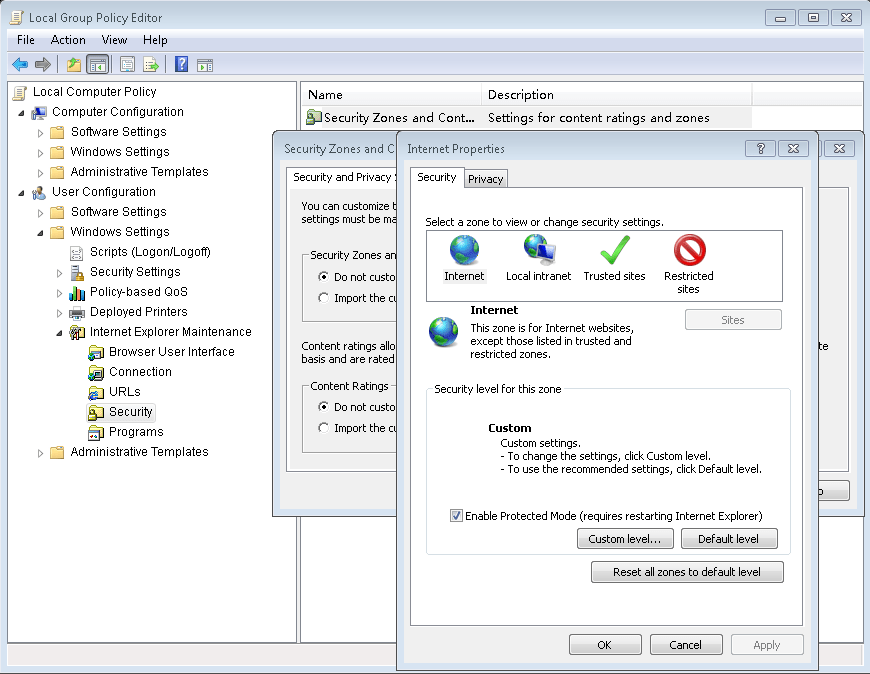Open the Help menu
Screen dimensions: 870x674
click(155, 40)
